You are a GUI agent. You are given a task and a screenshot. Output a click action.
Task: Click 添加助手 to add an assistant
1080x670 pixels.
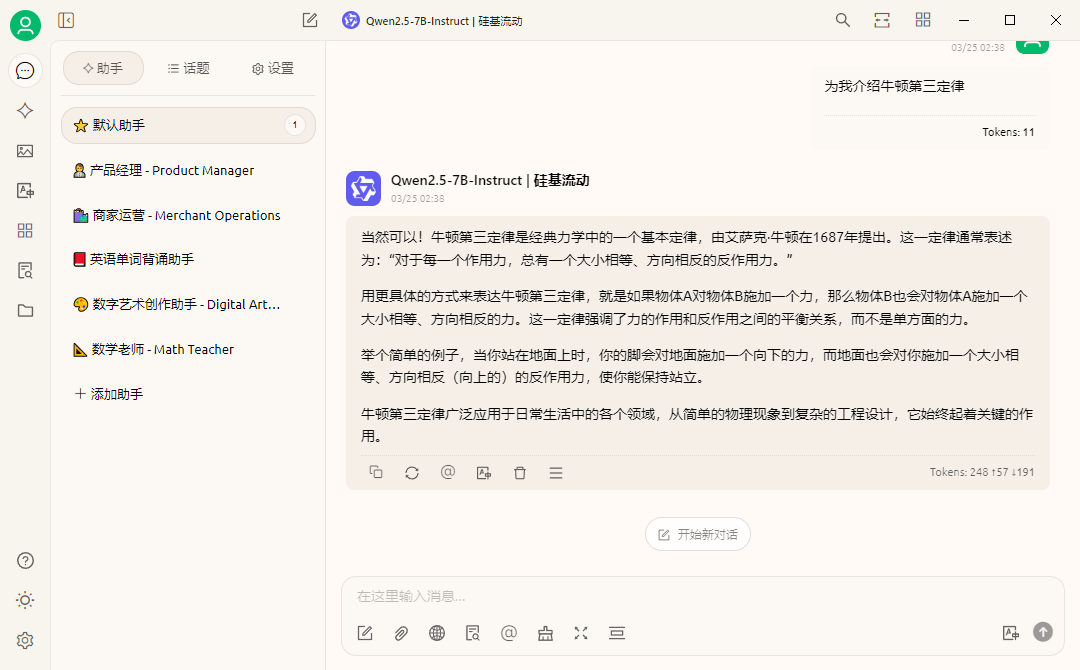[109, 393]
